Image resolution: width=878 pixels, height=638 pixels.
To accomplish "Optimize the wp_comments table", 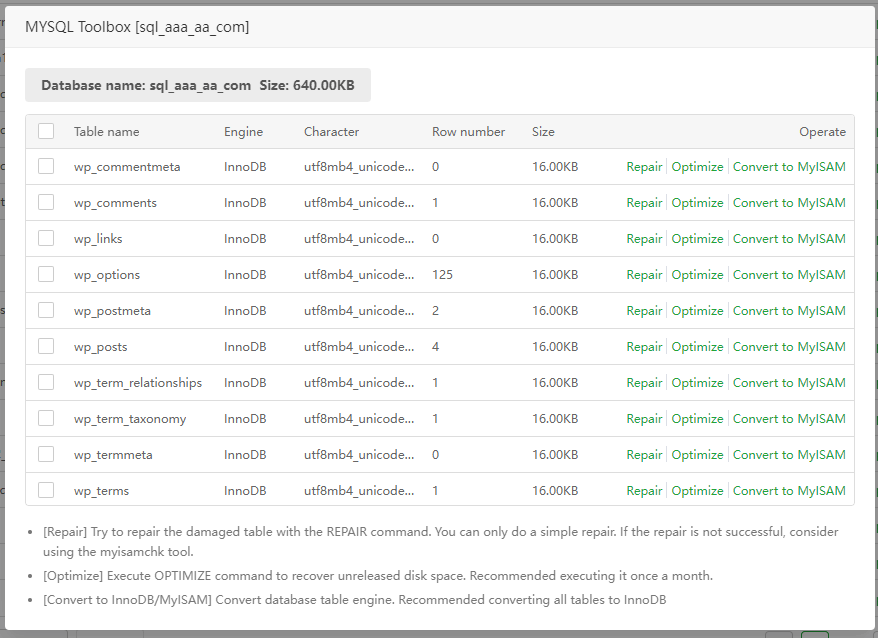I will pyautogui.click(x=697, y=203).
